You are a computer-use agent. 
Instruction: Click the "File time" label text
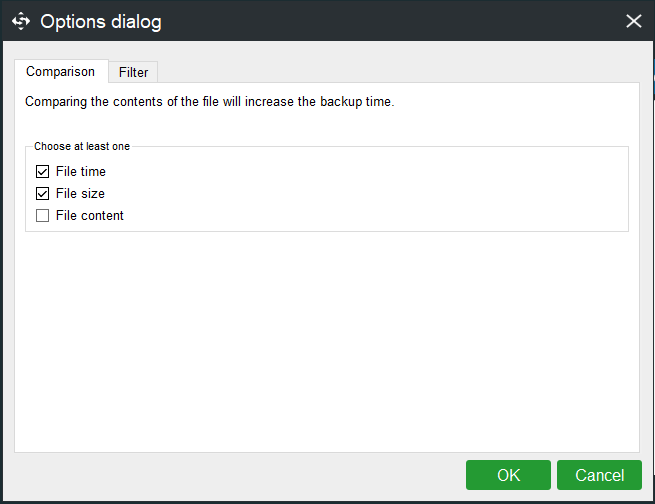[81, 172]
